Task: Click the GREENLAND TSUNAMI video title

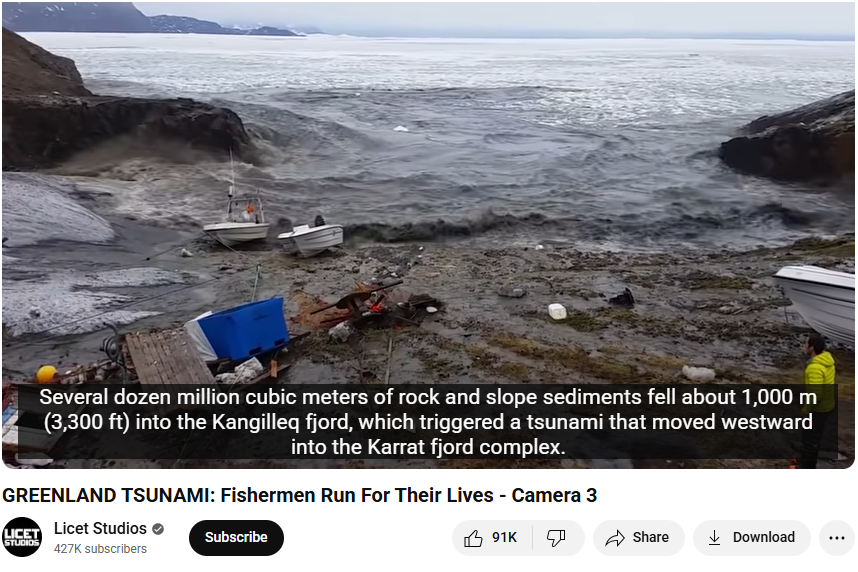Action: coord(299,495)
